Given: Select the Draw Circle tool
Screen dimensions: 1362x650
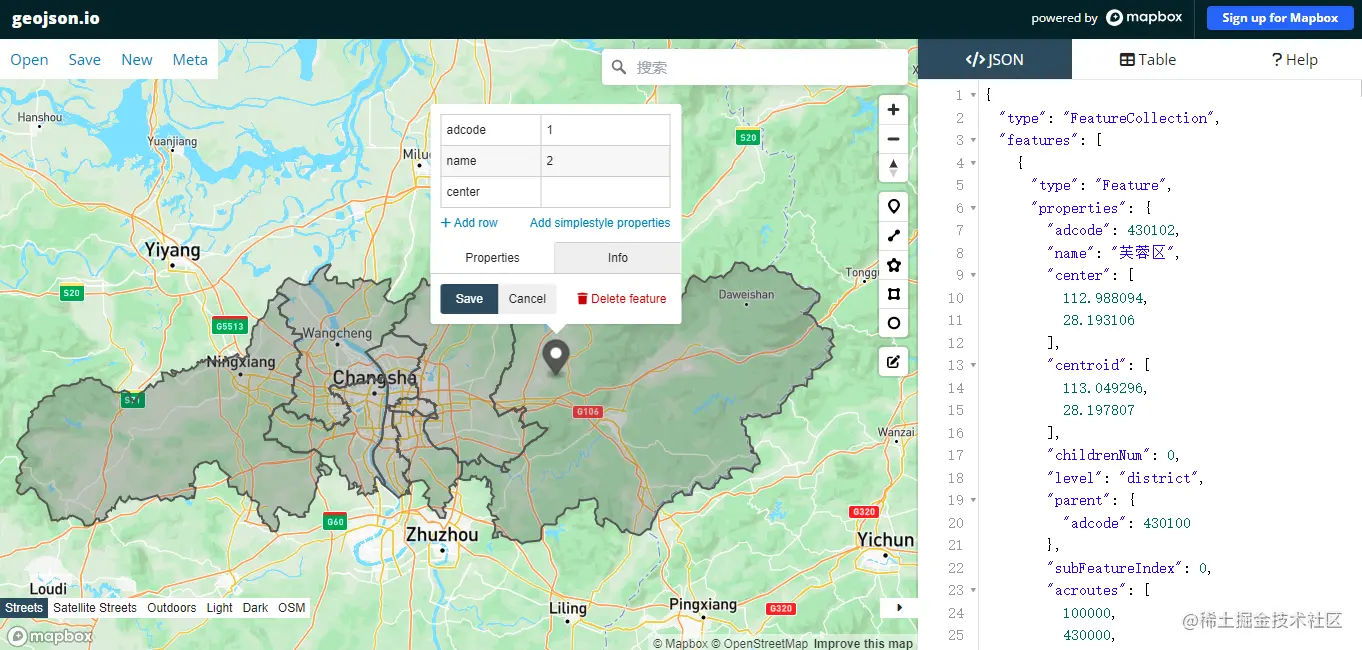Looking at the screenshot, I should click(893, 323).
